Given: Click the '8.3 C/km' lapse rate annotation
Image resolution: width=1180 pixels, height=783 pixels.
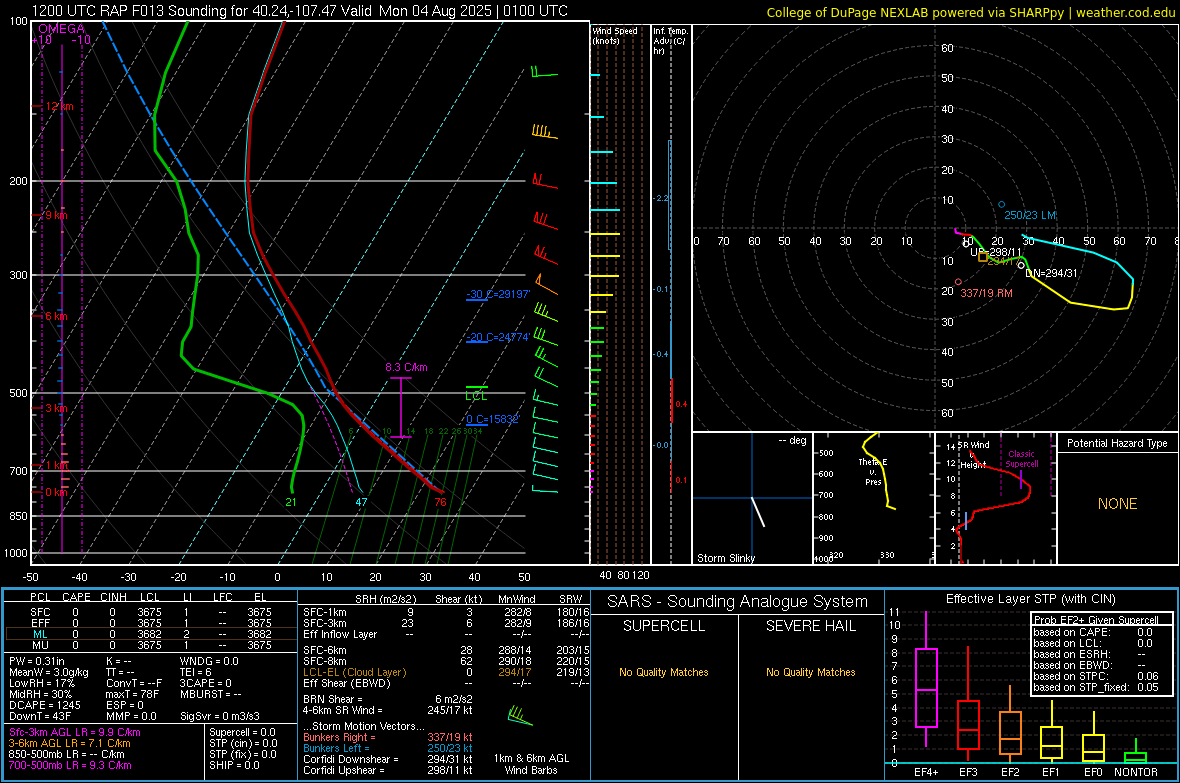Looking at the screenshot, I should tap(406, 367).
